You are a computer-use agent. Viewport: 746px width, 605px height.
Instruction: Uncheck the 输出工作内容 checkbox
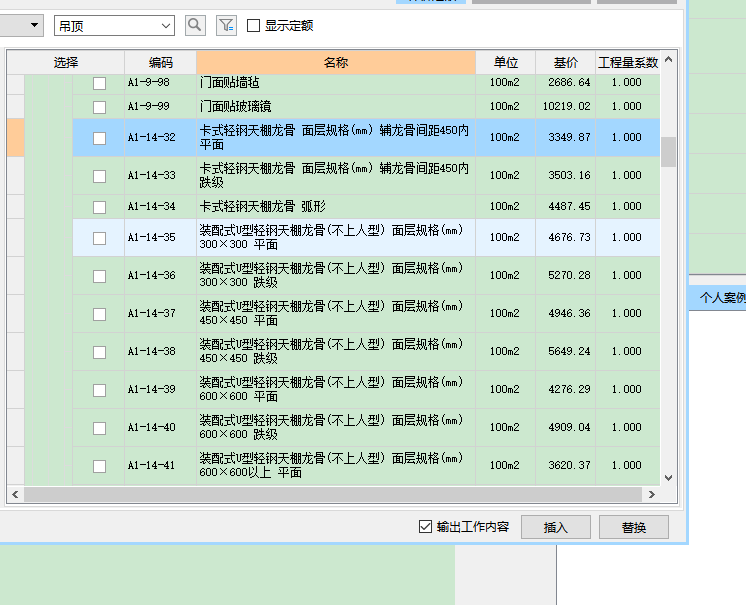(425, 527)
